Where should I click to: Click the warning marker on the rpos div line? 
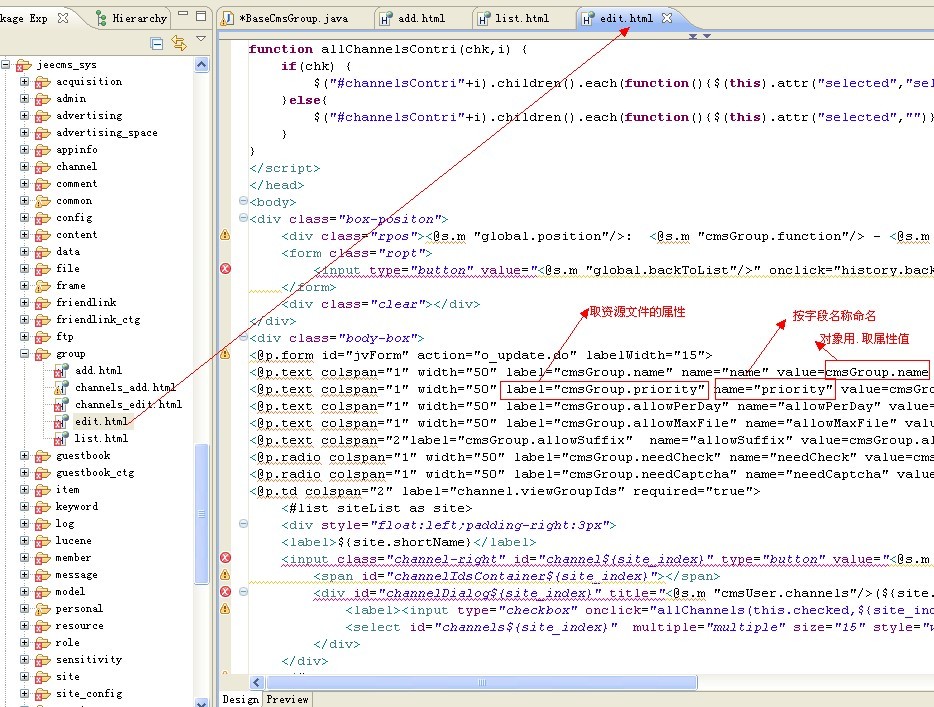coord(225,235)
